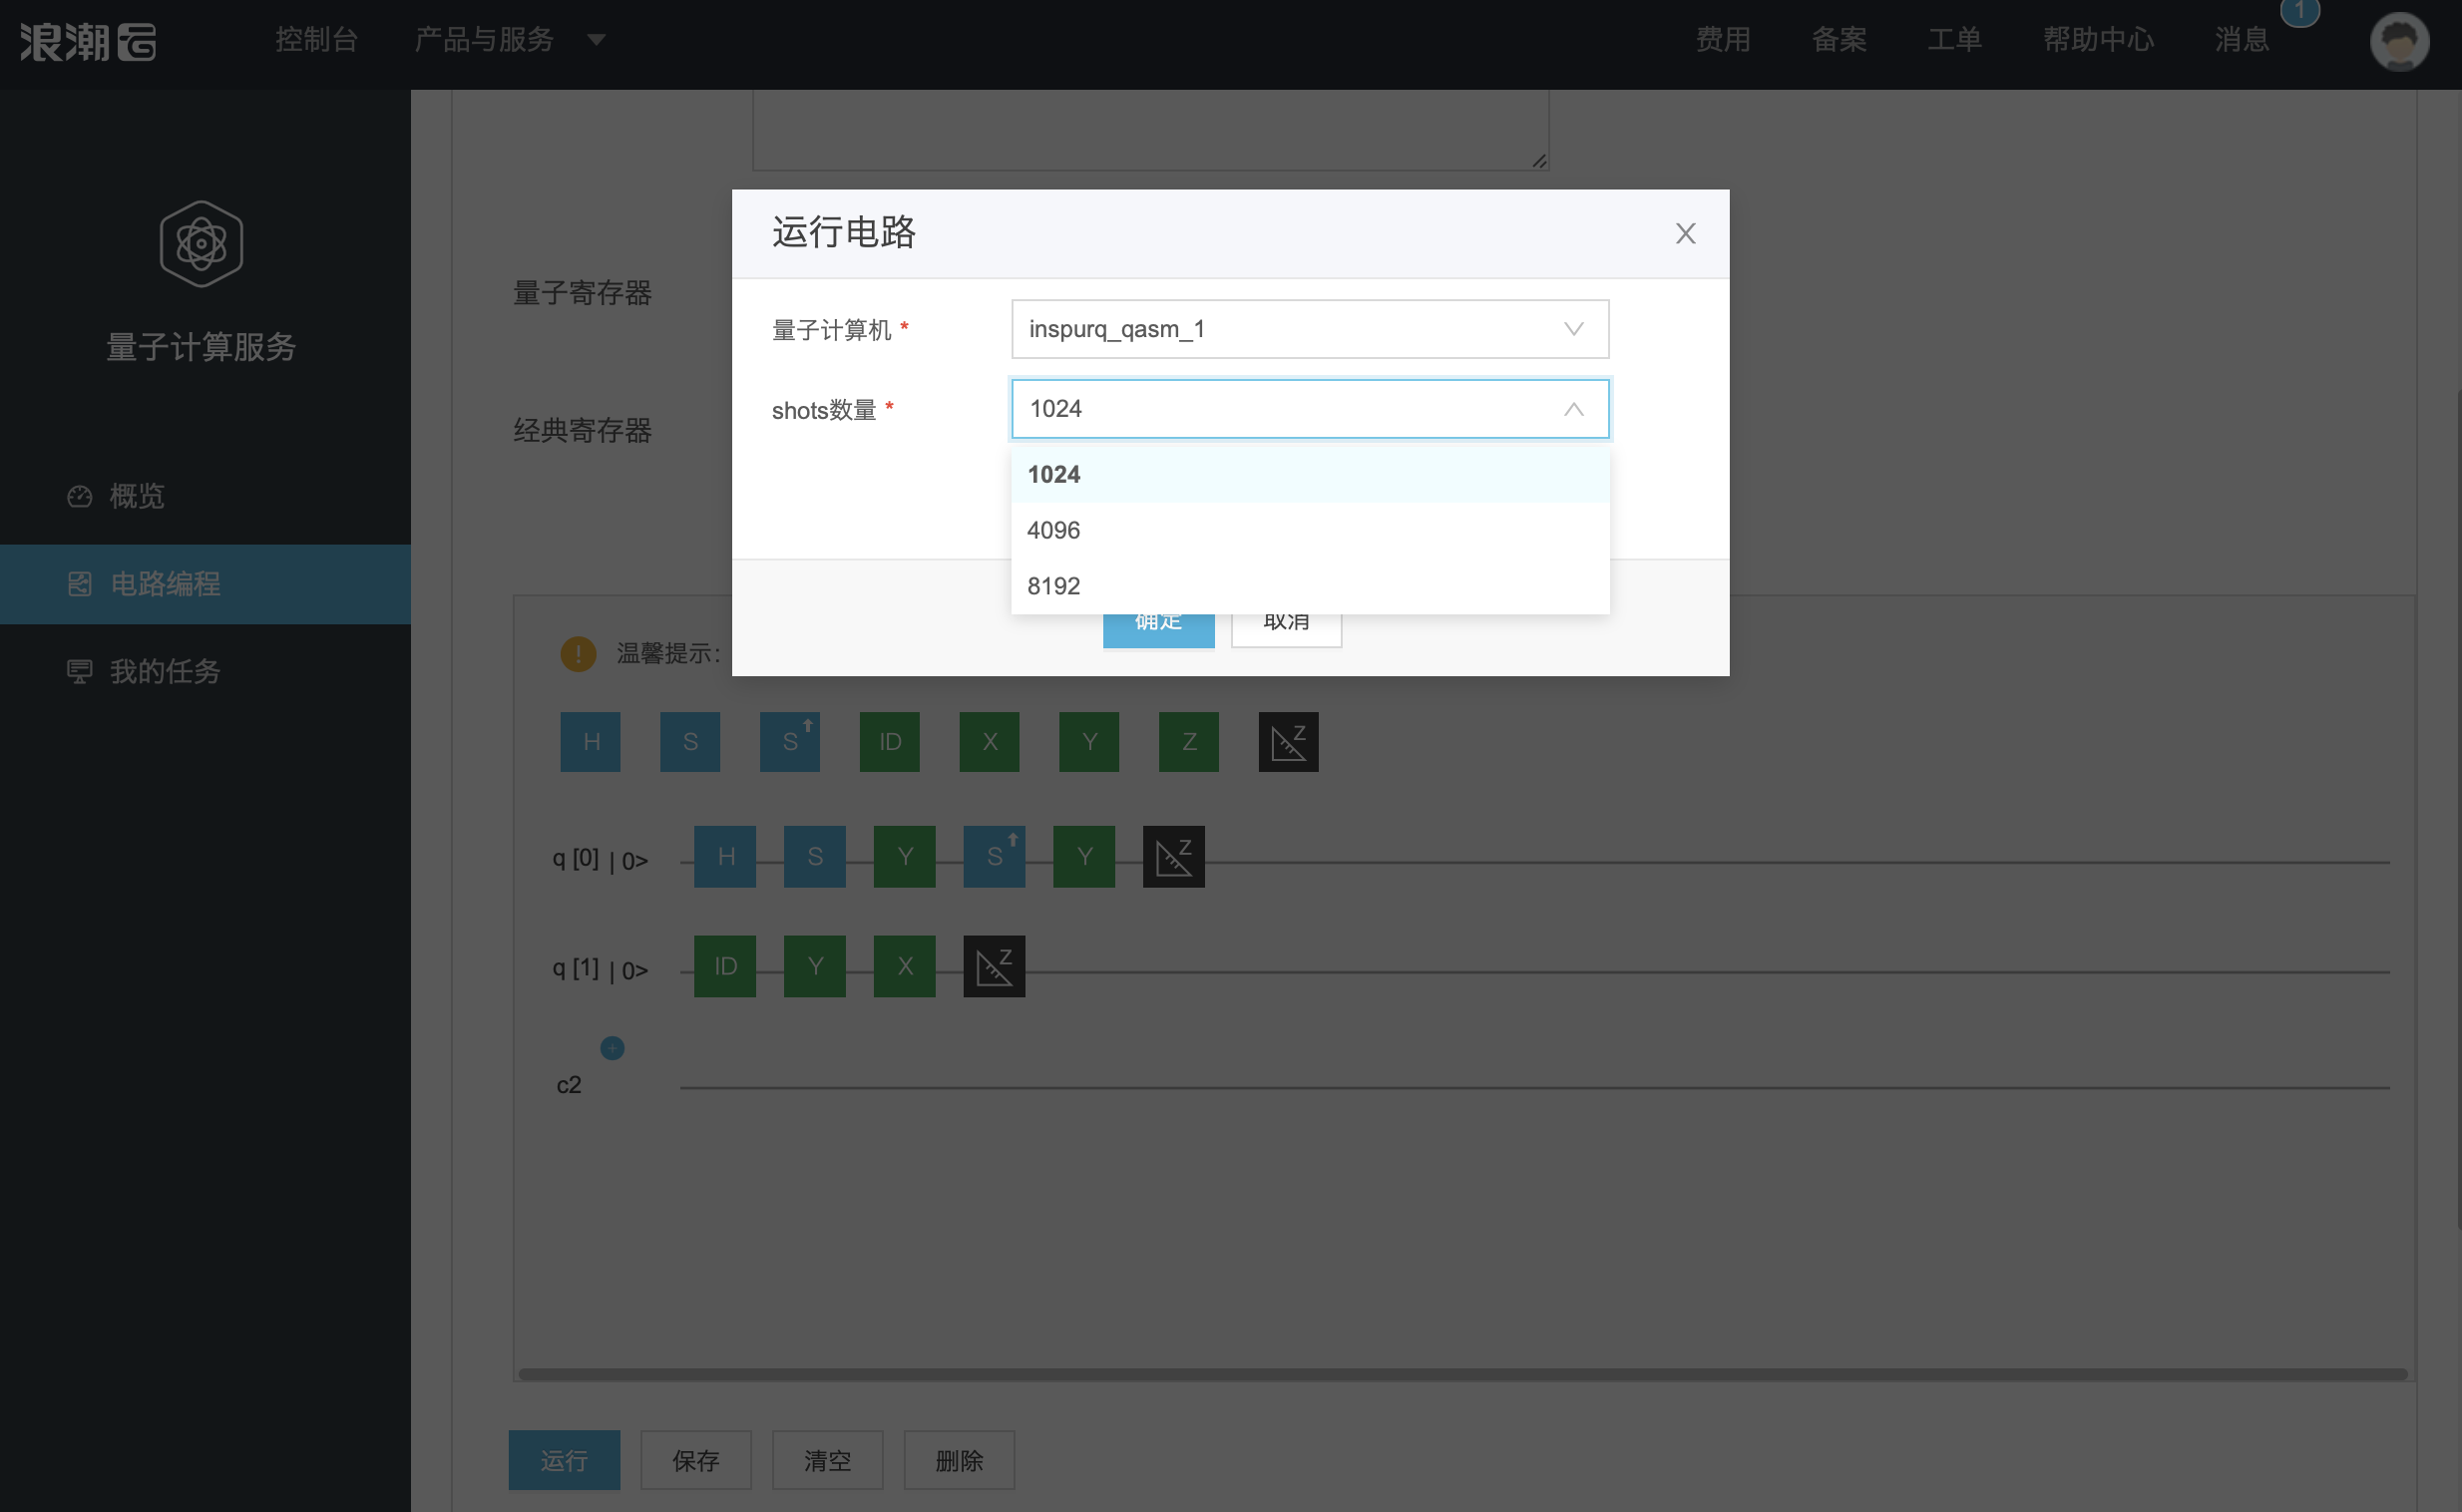
Task: Click the plus icon above c2 register
Action: [612, 1048]
